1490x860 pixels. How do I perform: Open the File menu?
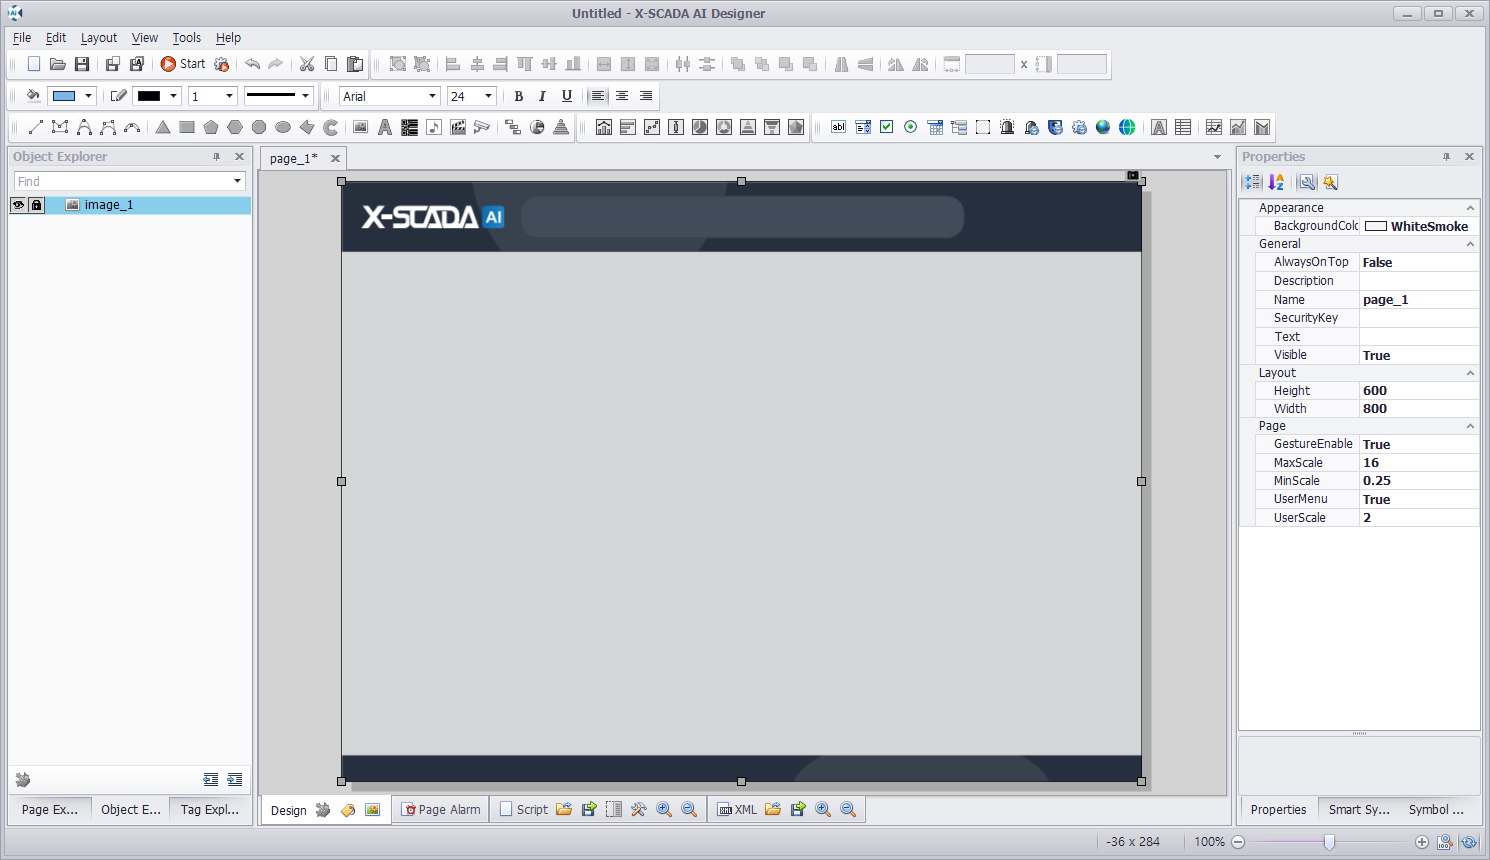22,38
